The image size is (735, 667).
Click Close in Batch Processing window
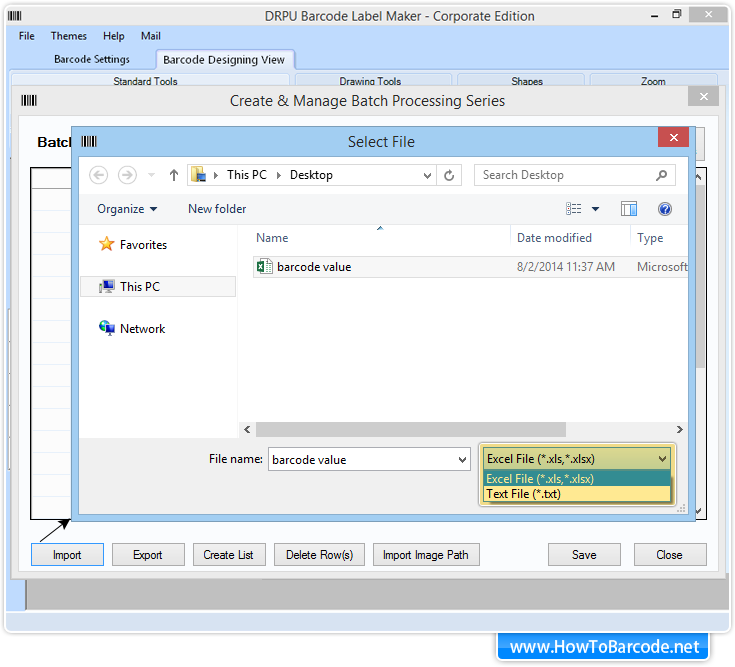point(670,555)
